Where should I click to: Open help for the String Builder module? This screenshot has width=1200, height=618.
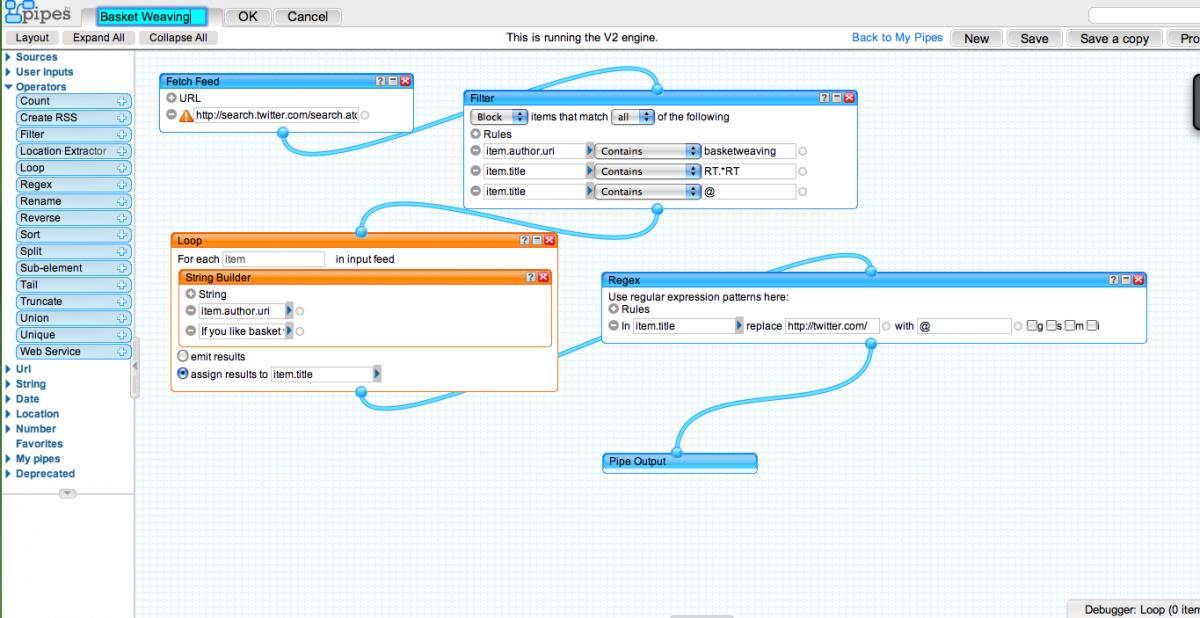point(531,277)
